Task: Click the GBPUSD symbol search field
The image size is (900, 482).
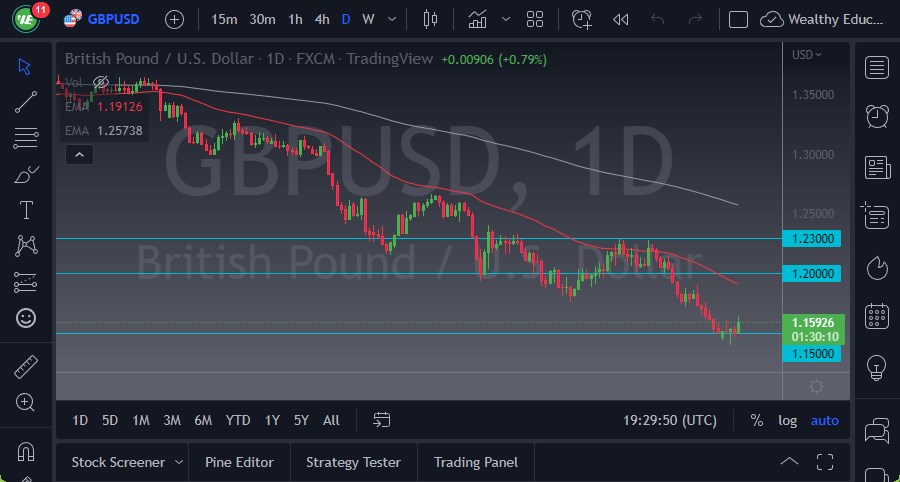Action: (113, 19)
